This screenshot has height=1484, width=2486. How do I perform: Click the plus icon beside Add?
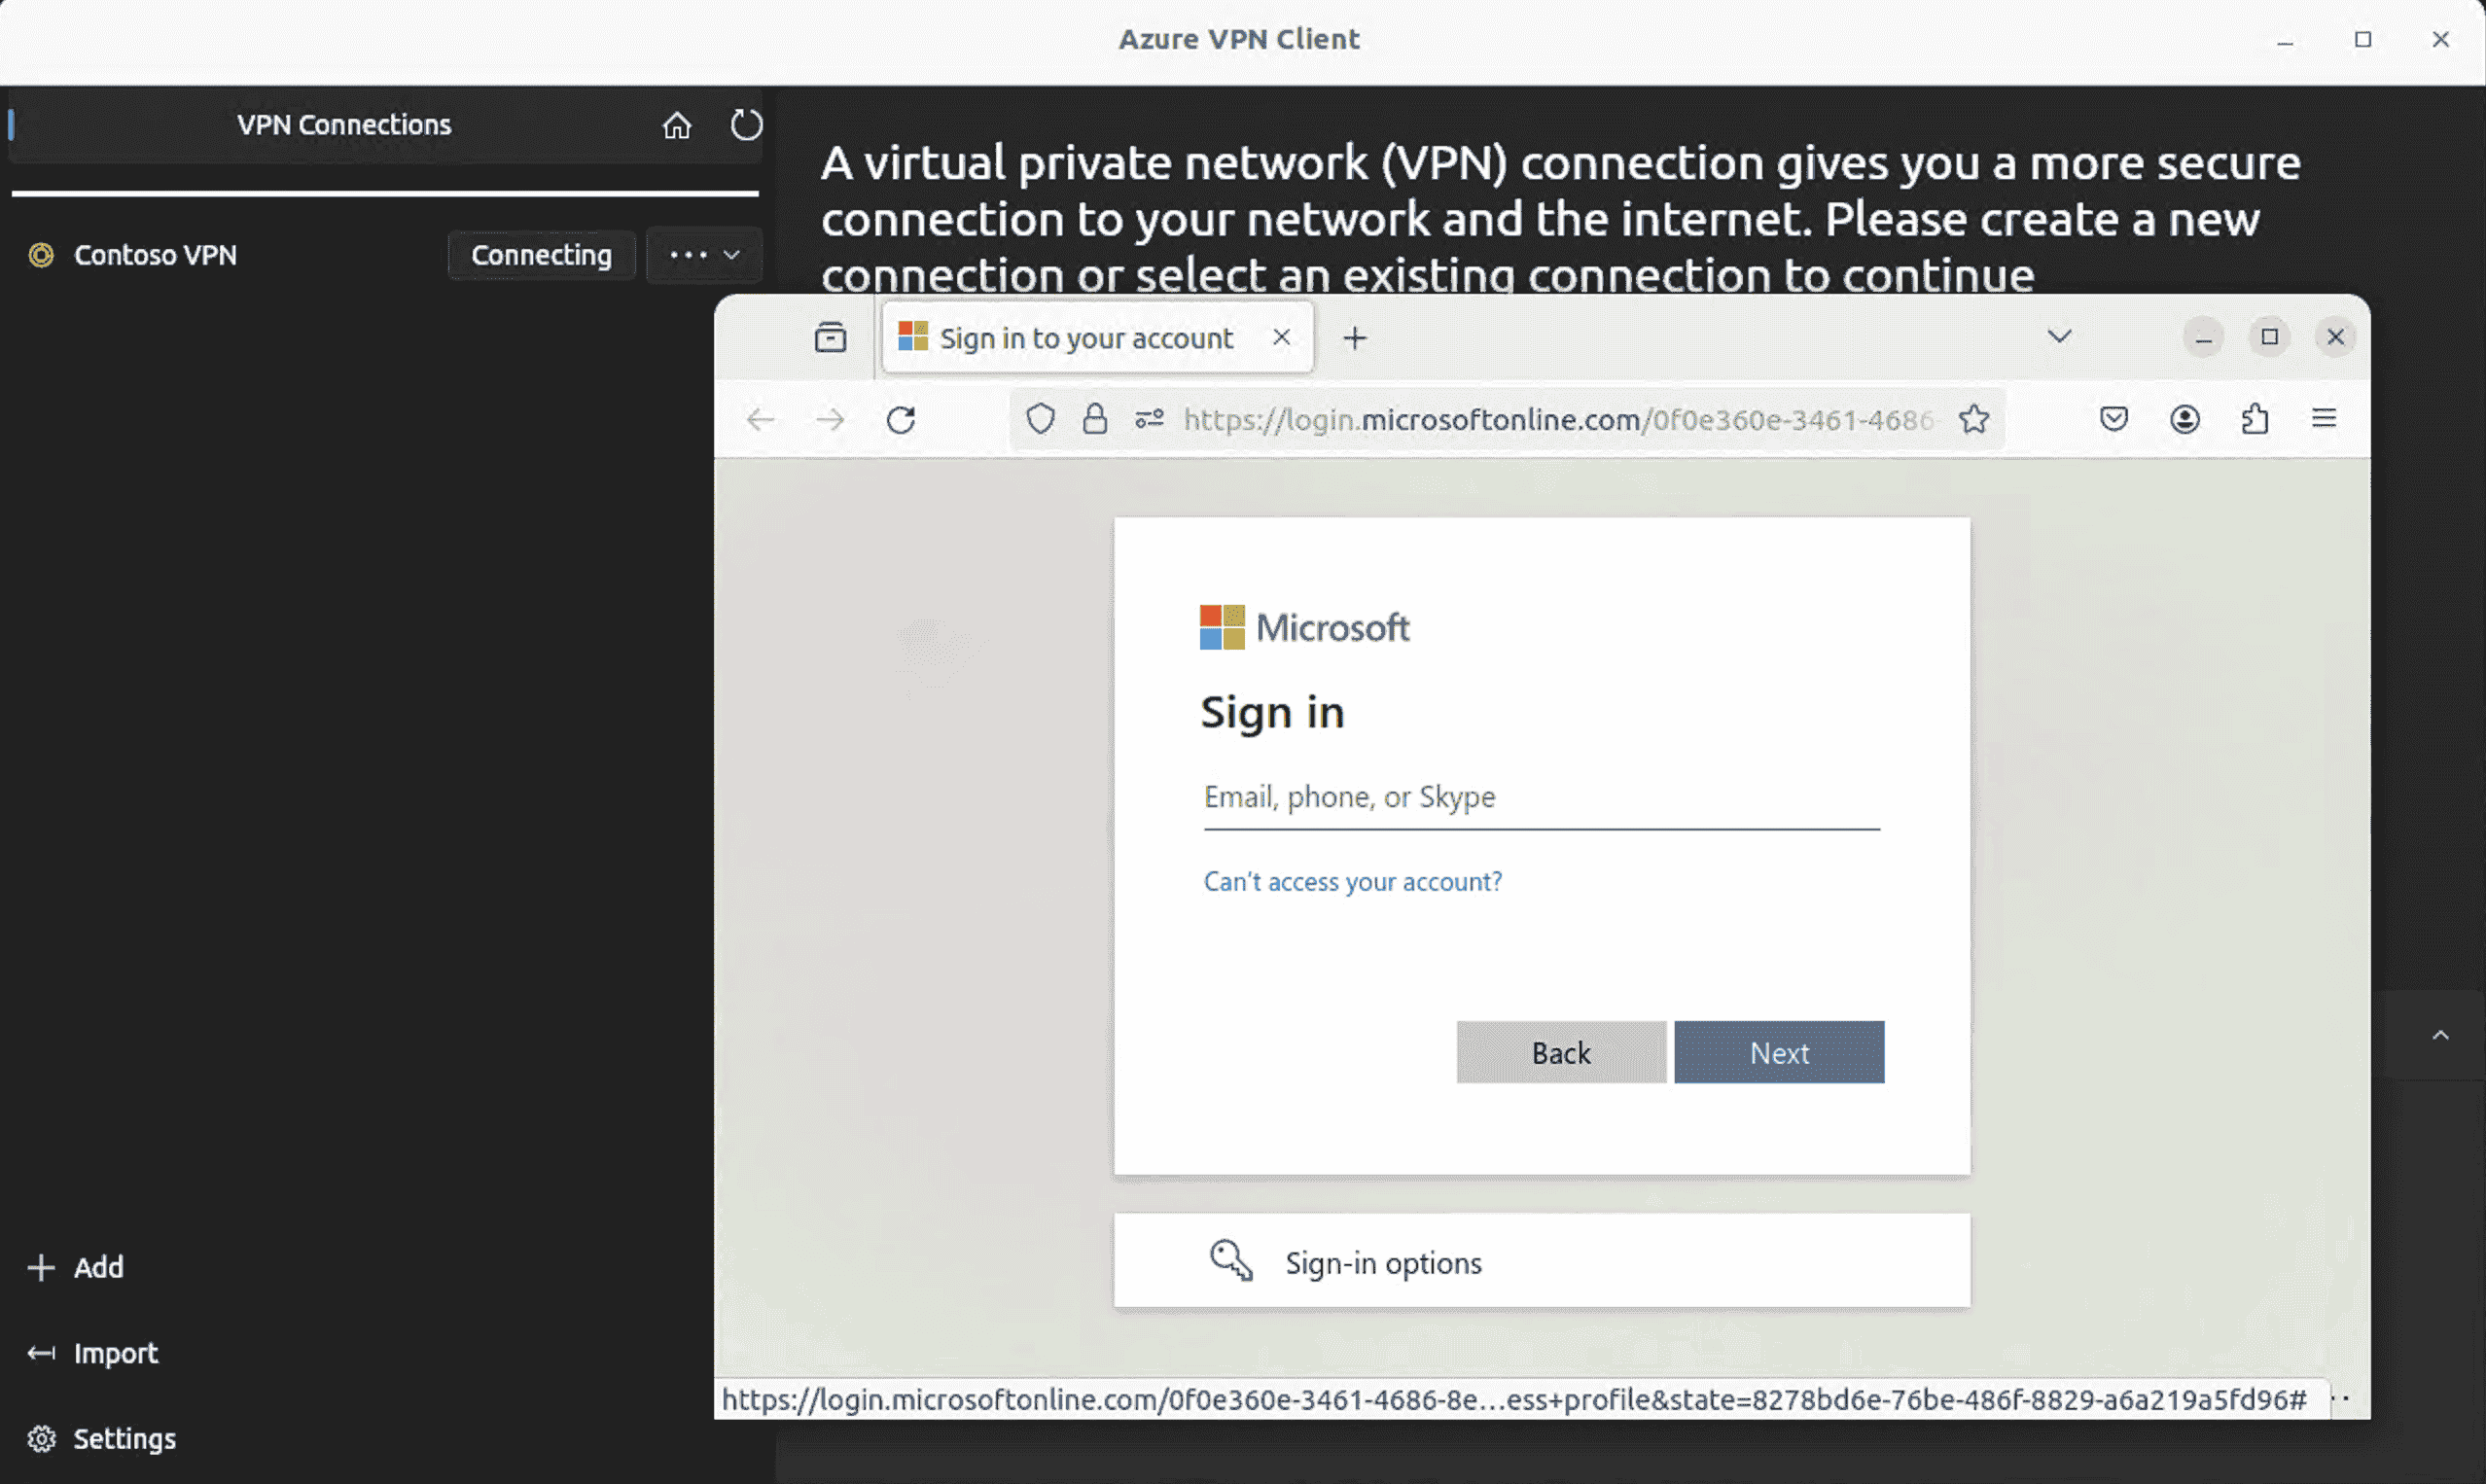(x=41, y=1267)
